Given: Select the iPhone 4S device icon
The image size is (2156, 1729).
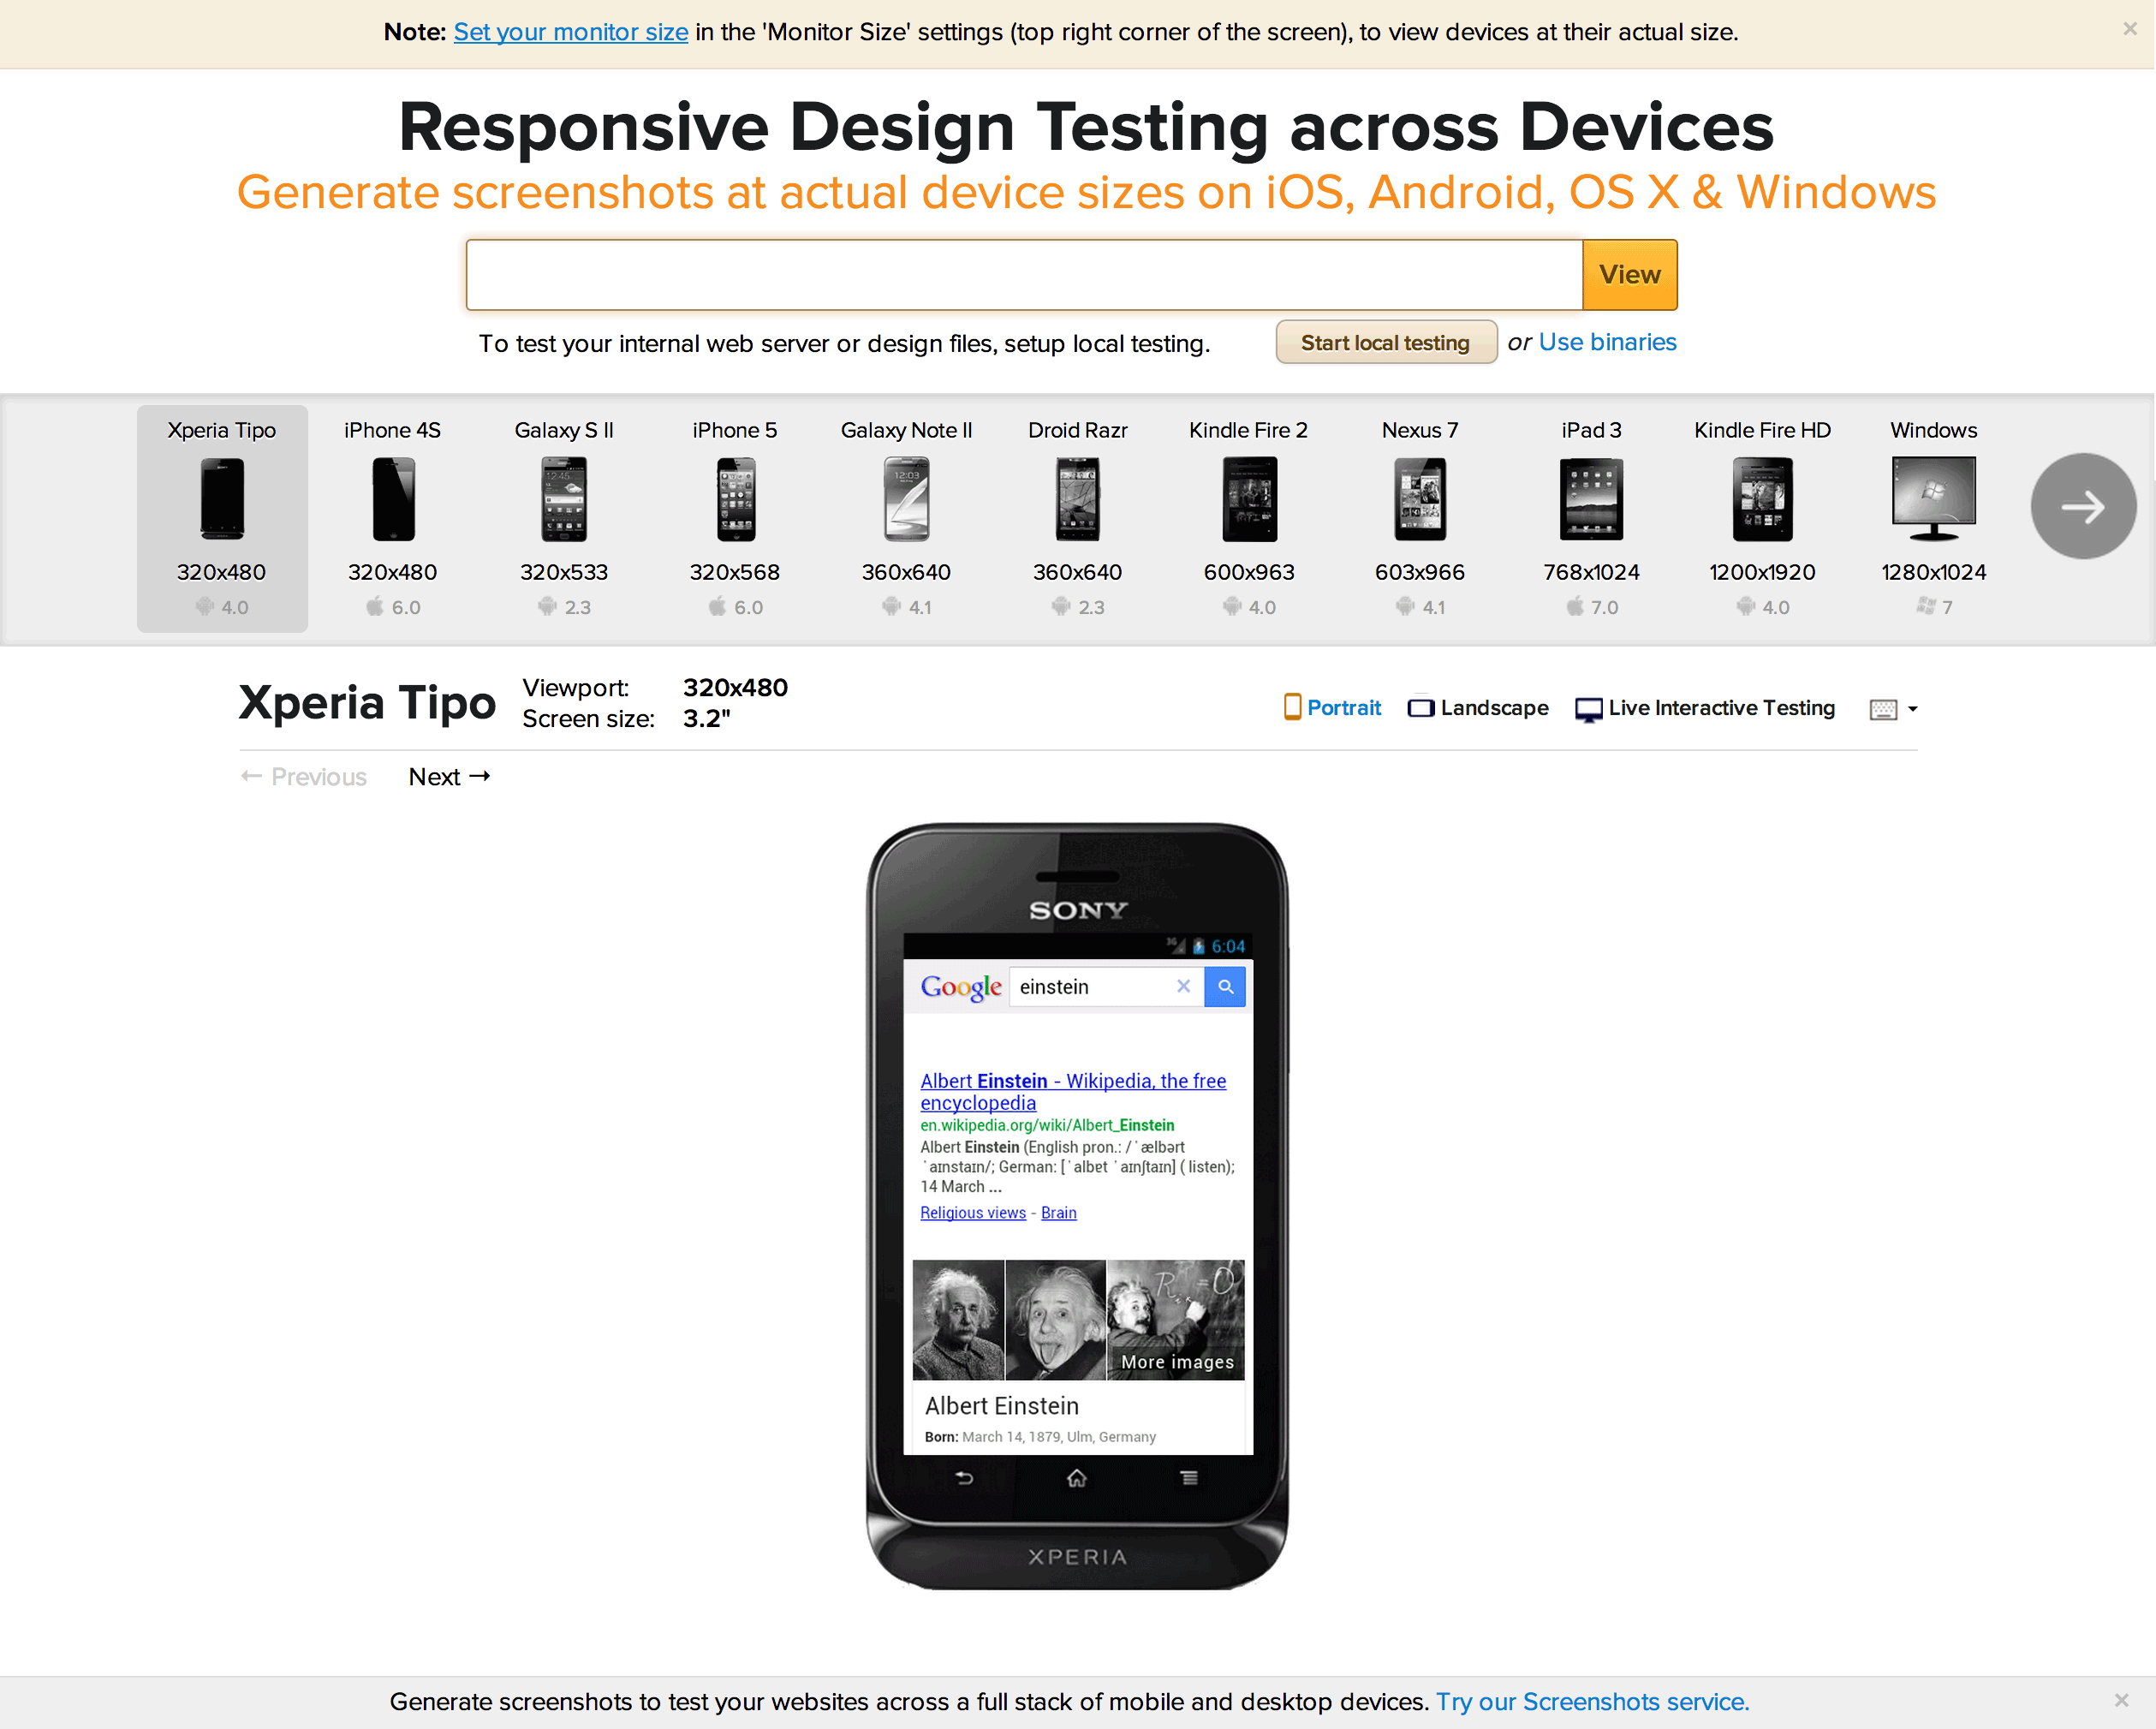Looking at the screenshot, I should pyautogui.click(x=393, y=499).
